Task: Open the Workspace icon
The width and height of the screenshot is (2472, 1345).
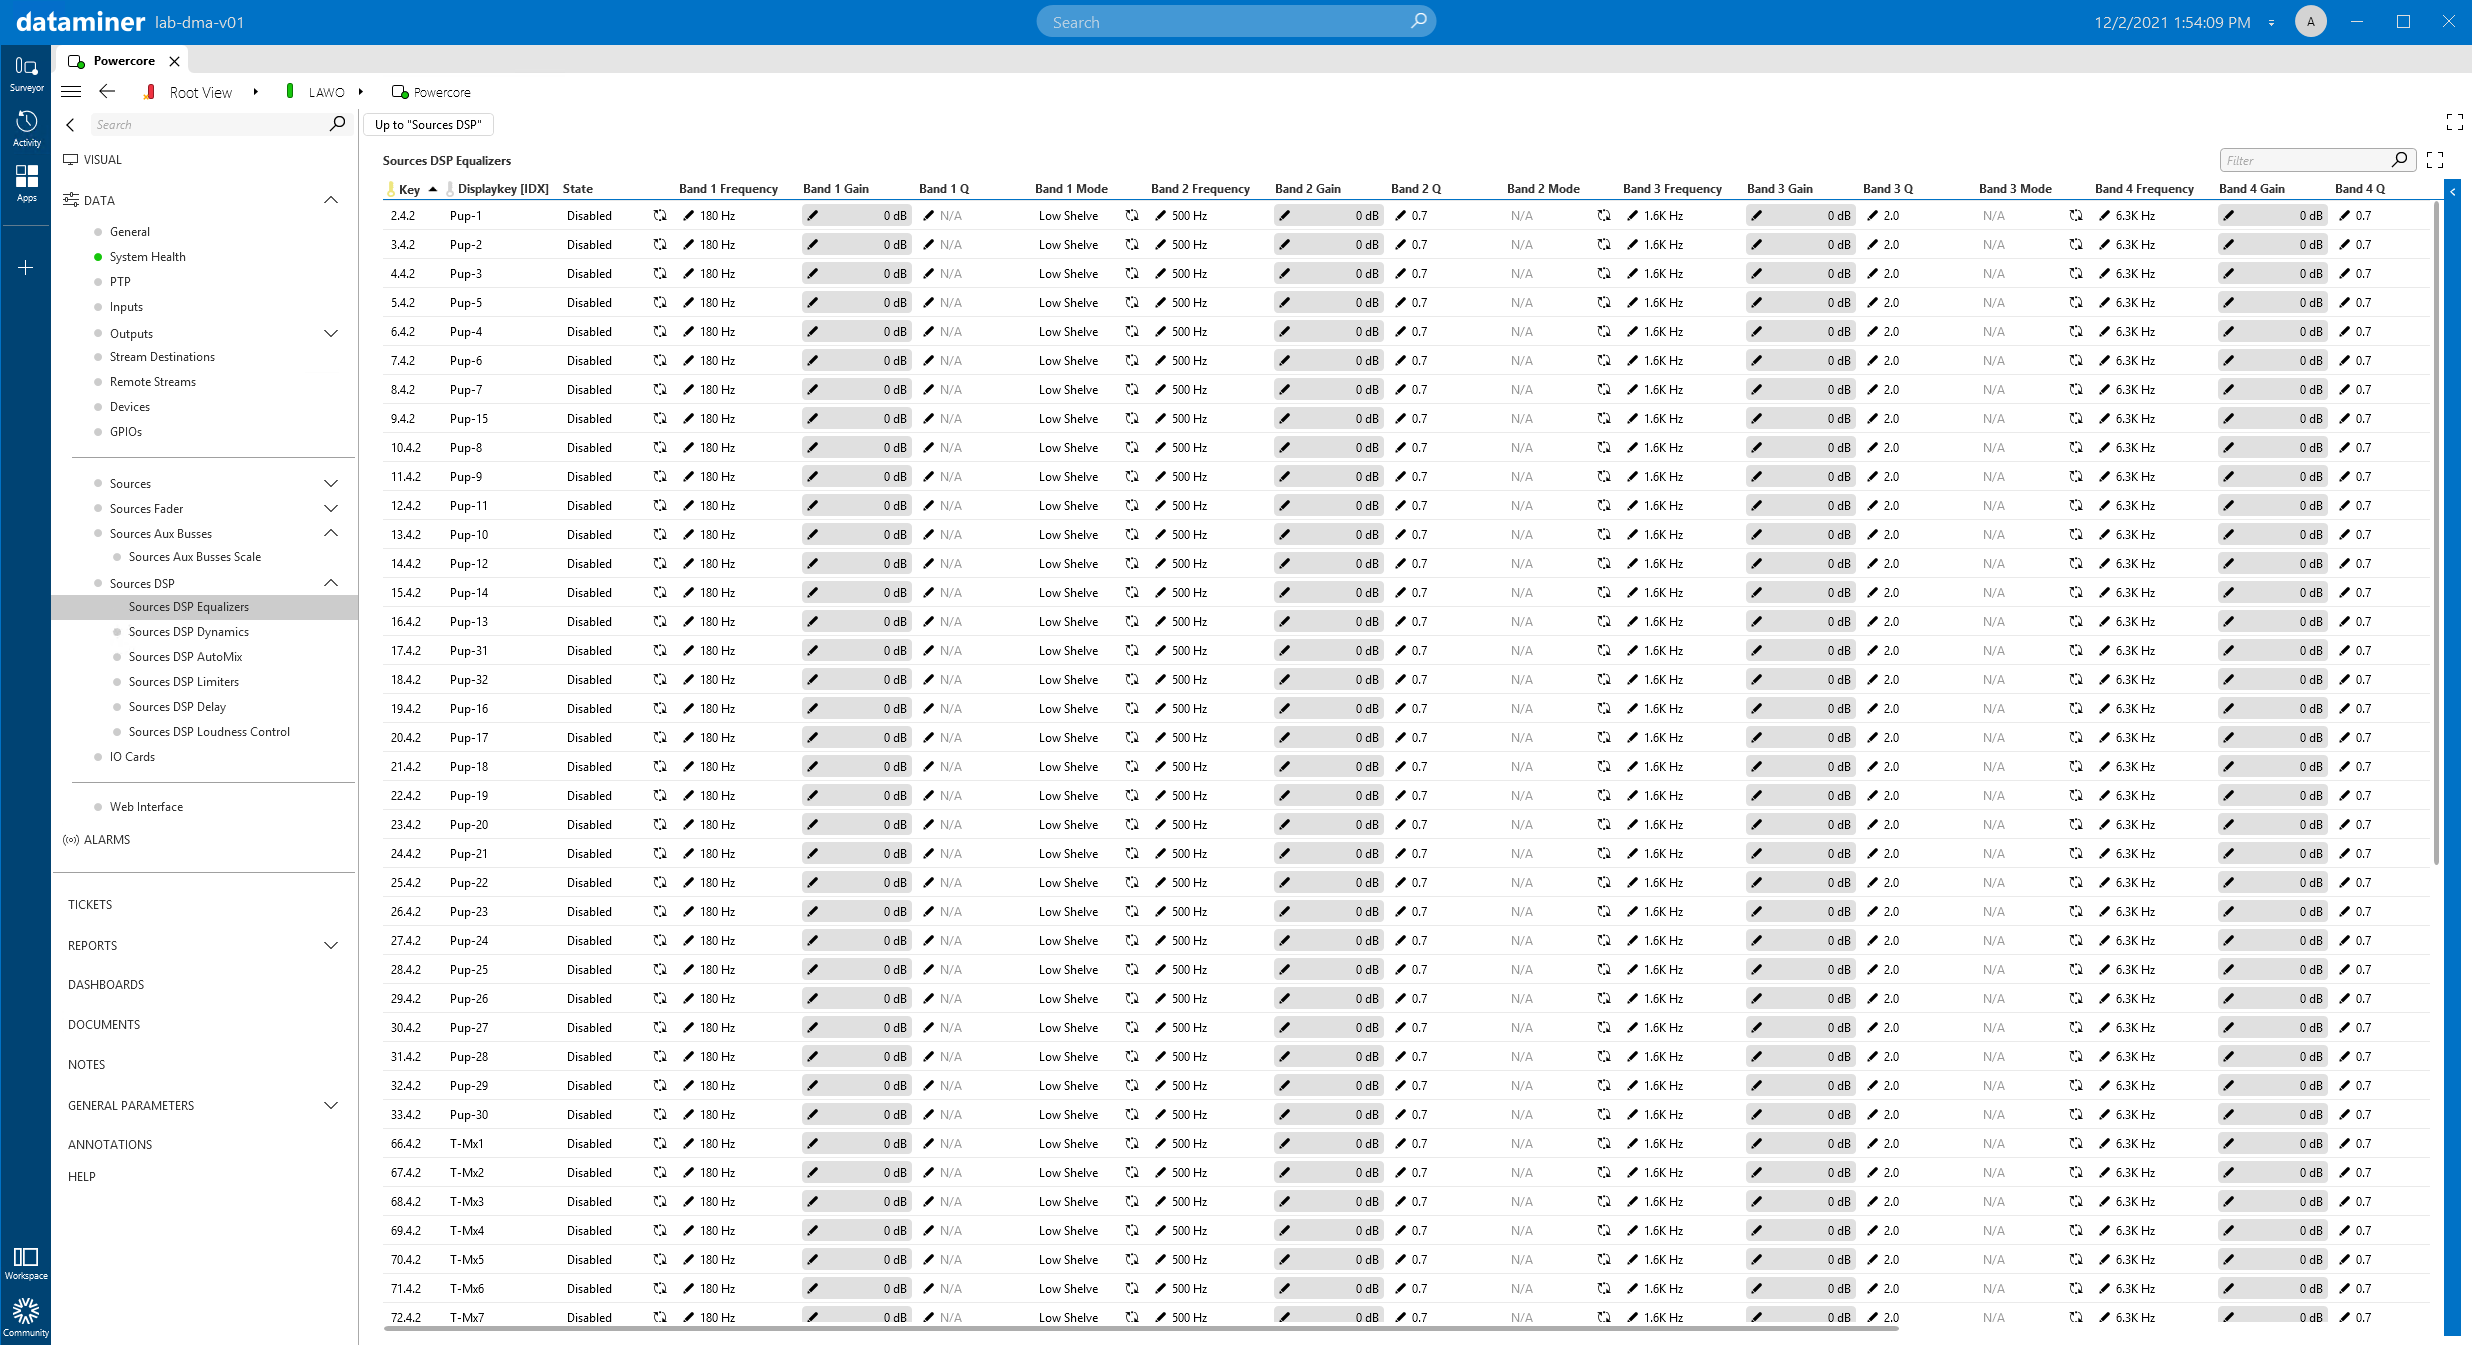Action: click(x=26, y=1263)
